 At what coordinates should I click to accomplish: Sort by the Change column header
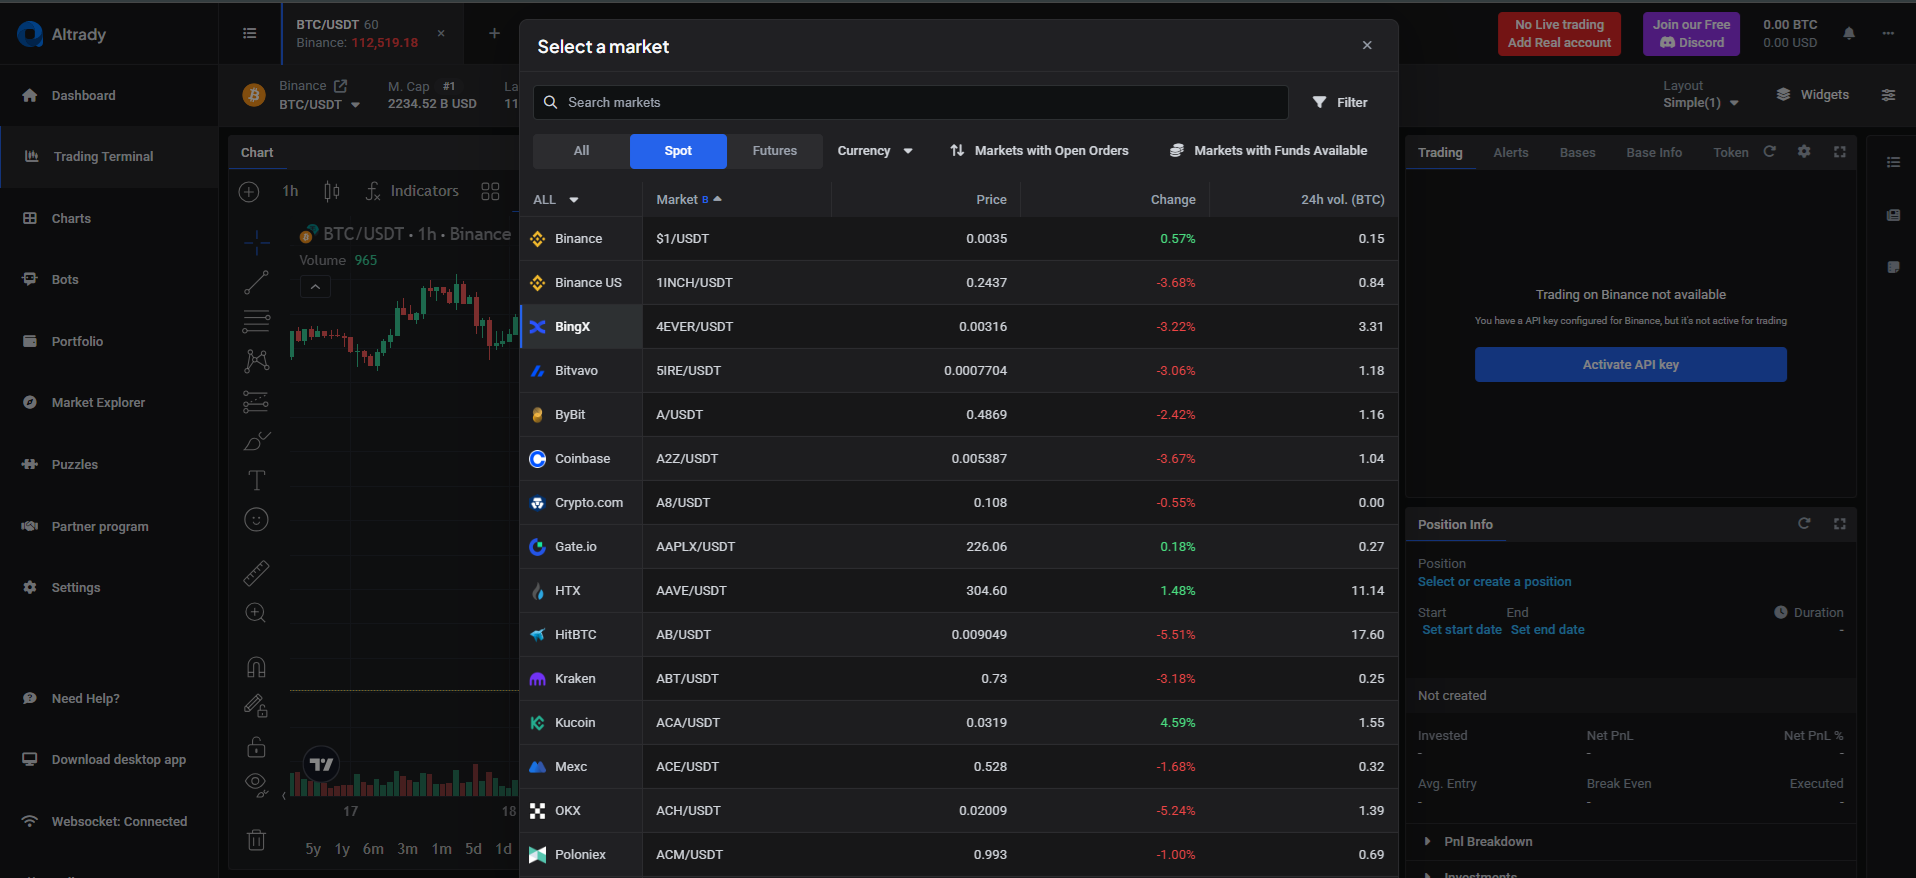[1172, 200]
